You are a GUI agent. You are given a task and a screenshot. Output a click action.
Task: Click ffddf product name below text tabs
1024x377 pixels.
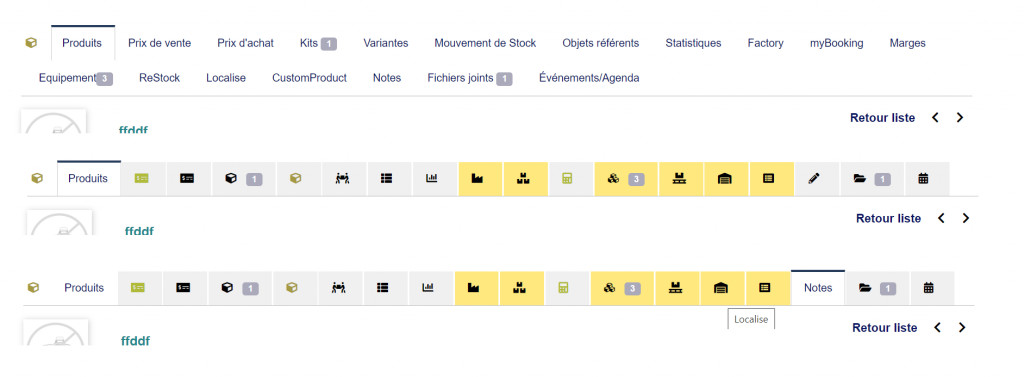point(133,129)
